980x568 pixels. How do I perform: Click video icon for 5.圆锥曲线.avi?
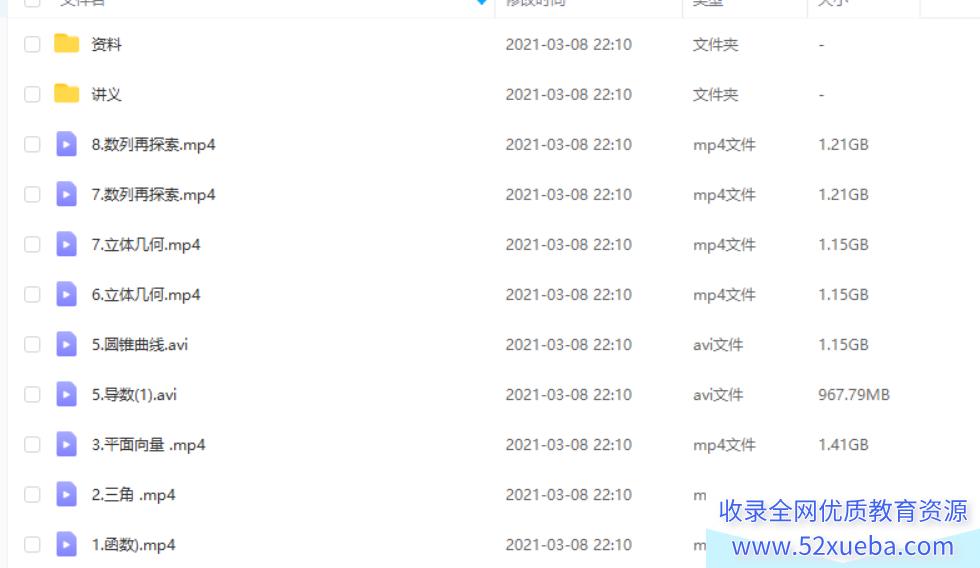tap(66, 344)
